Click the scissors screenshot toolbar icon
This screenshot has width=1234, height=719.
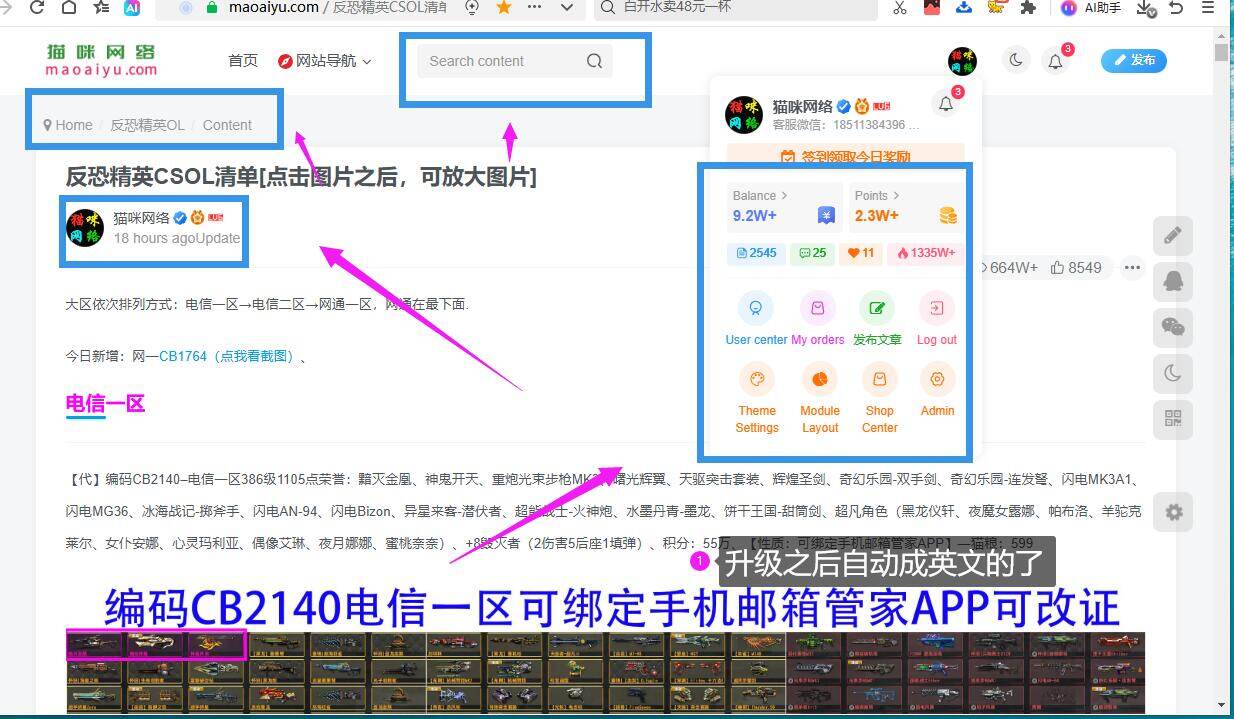[900, 8]
